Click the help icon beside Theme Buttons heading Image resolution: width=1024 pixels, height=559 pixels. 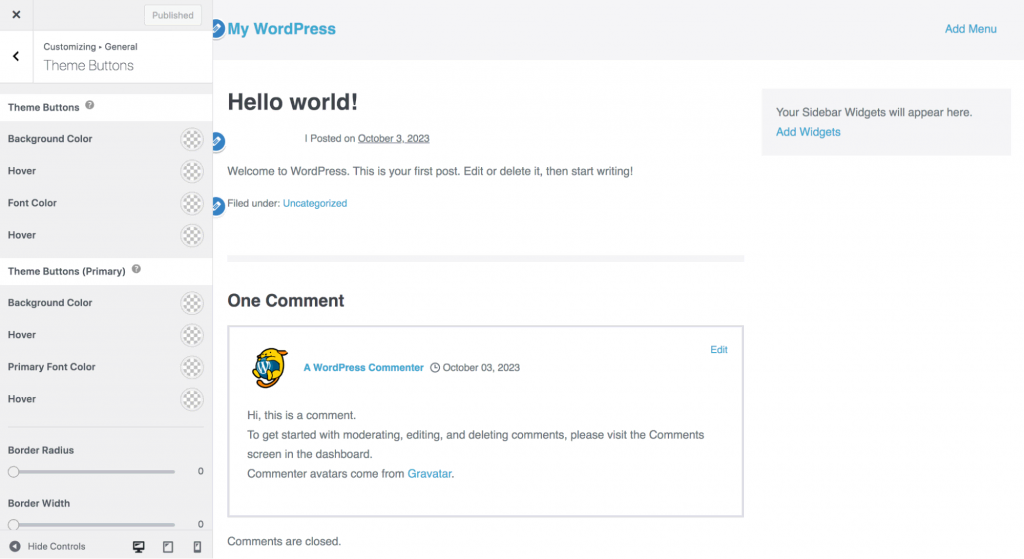[x=90, y=106]
